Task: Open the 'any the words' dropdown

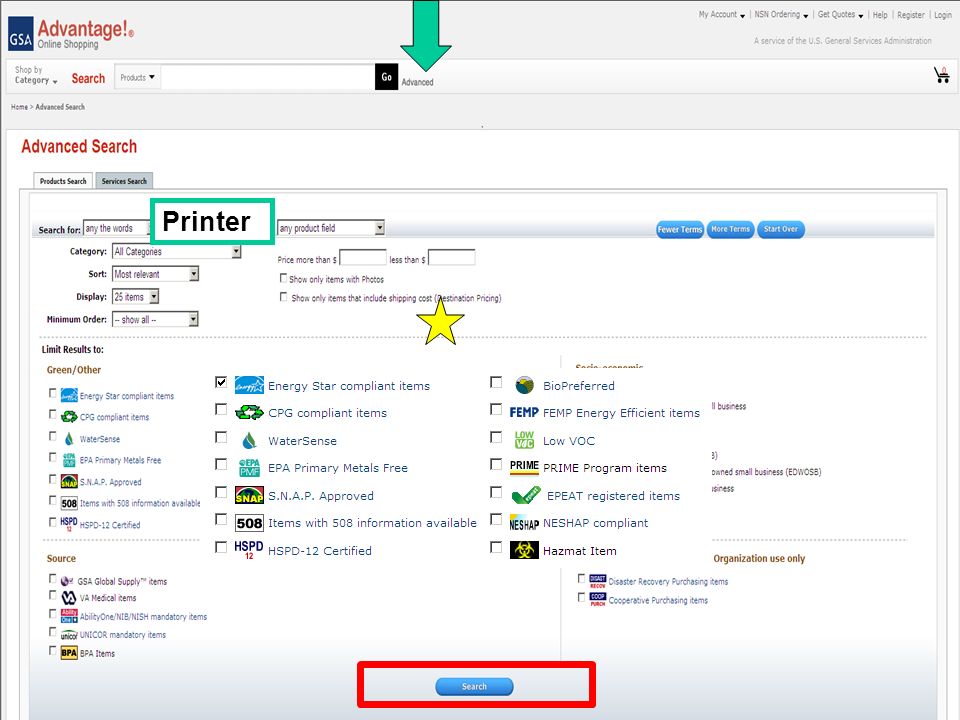Action: point(116,228)
